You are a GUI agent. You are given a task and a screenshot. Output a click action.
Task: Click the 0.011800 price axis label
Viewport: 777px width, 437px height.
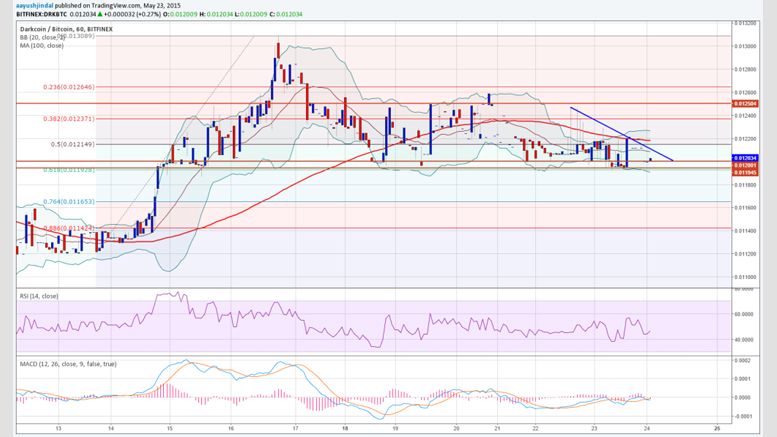point(745,185)
